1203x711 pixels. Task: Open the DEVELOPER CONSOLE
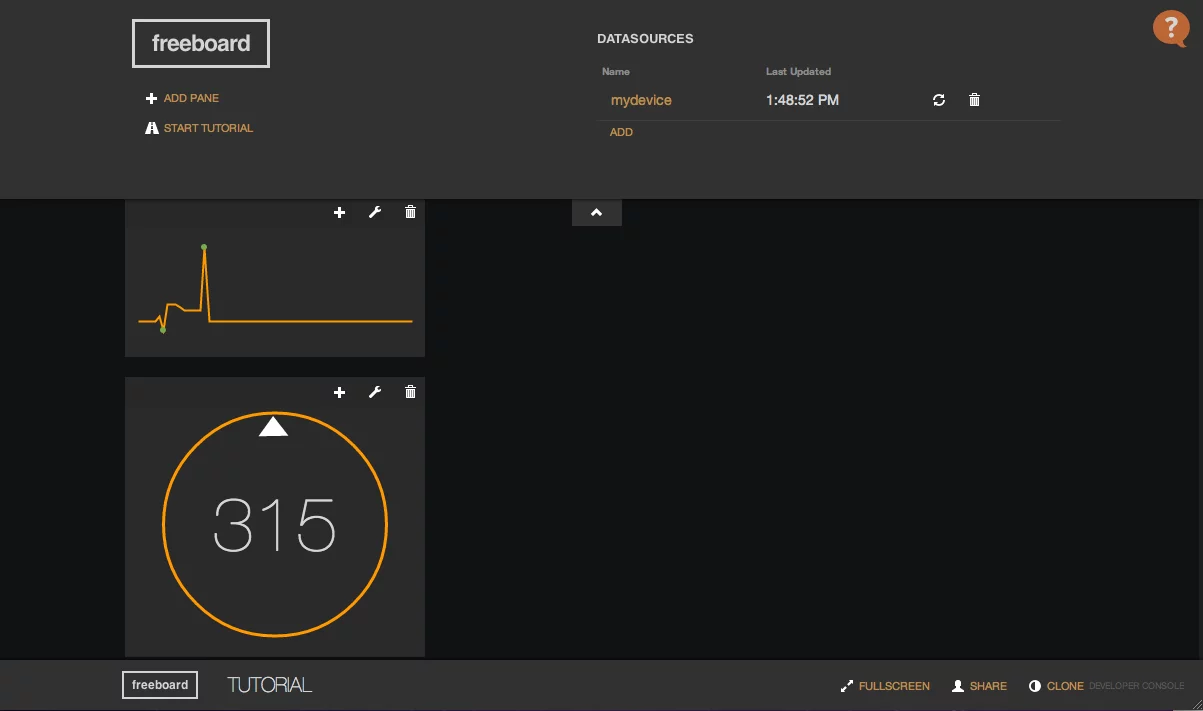(1136, 686)
